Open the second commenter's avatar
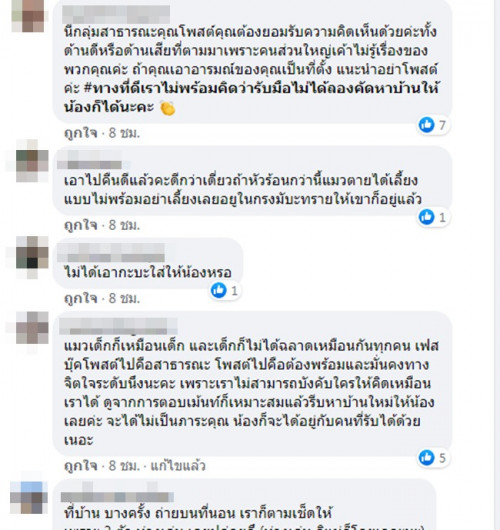This screenshot has width=500, height=530. (32, 161)
